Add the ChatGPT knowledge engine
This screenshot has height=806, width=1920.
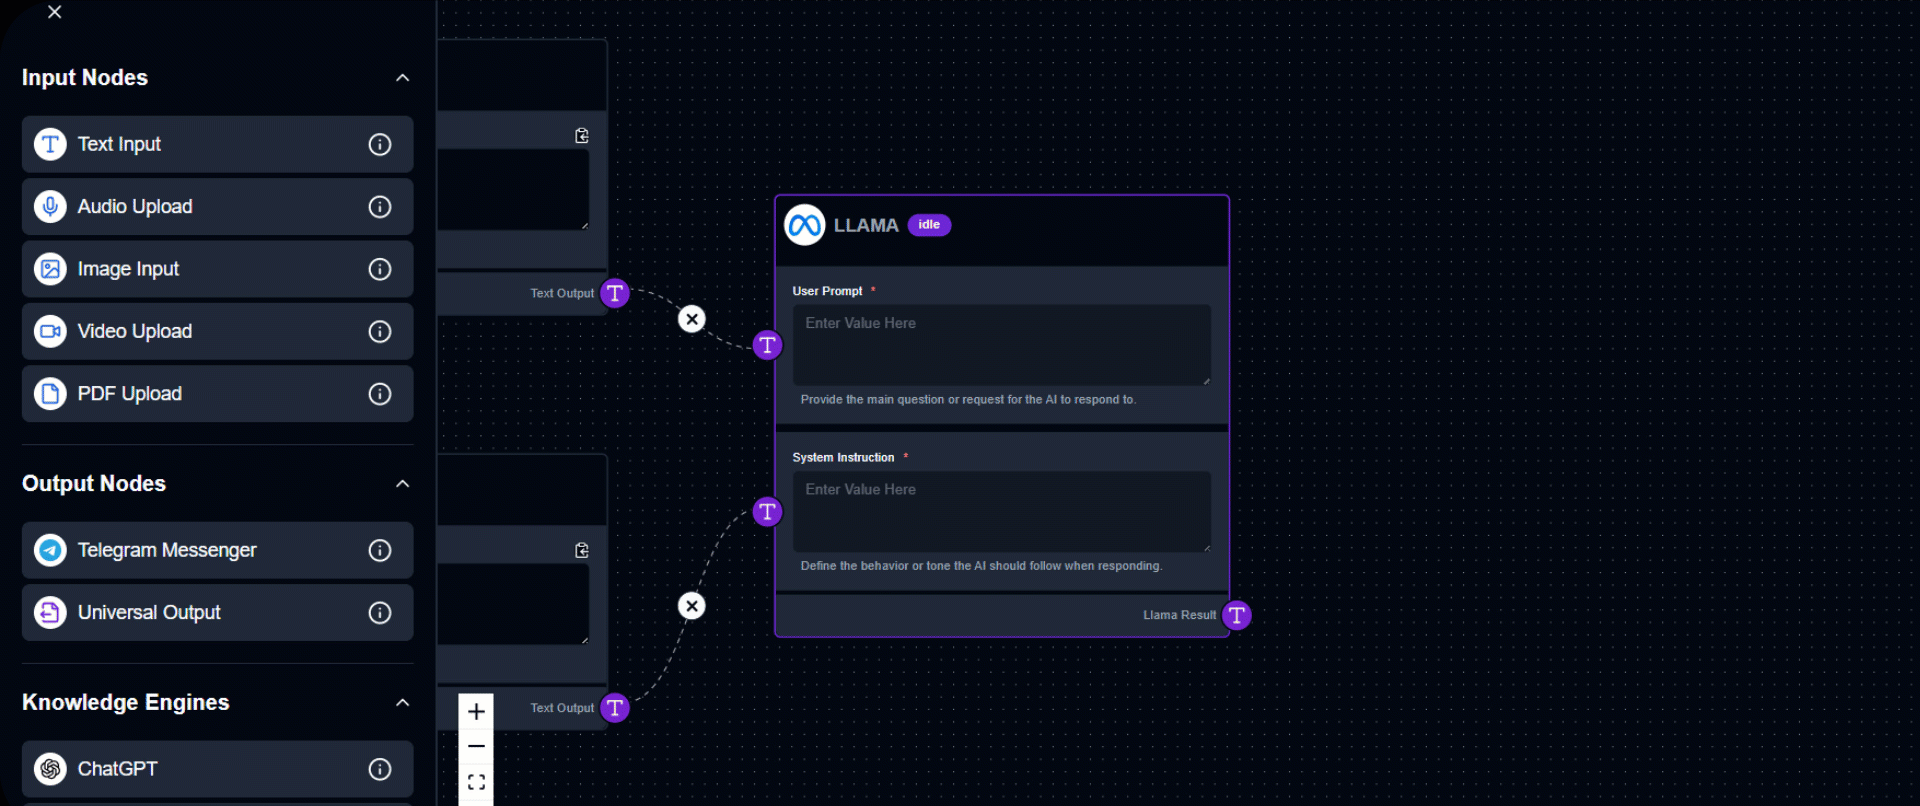tap(200, 769)
